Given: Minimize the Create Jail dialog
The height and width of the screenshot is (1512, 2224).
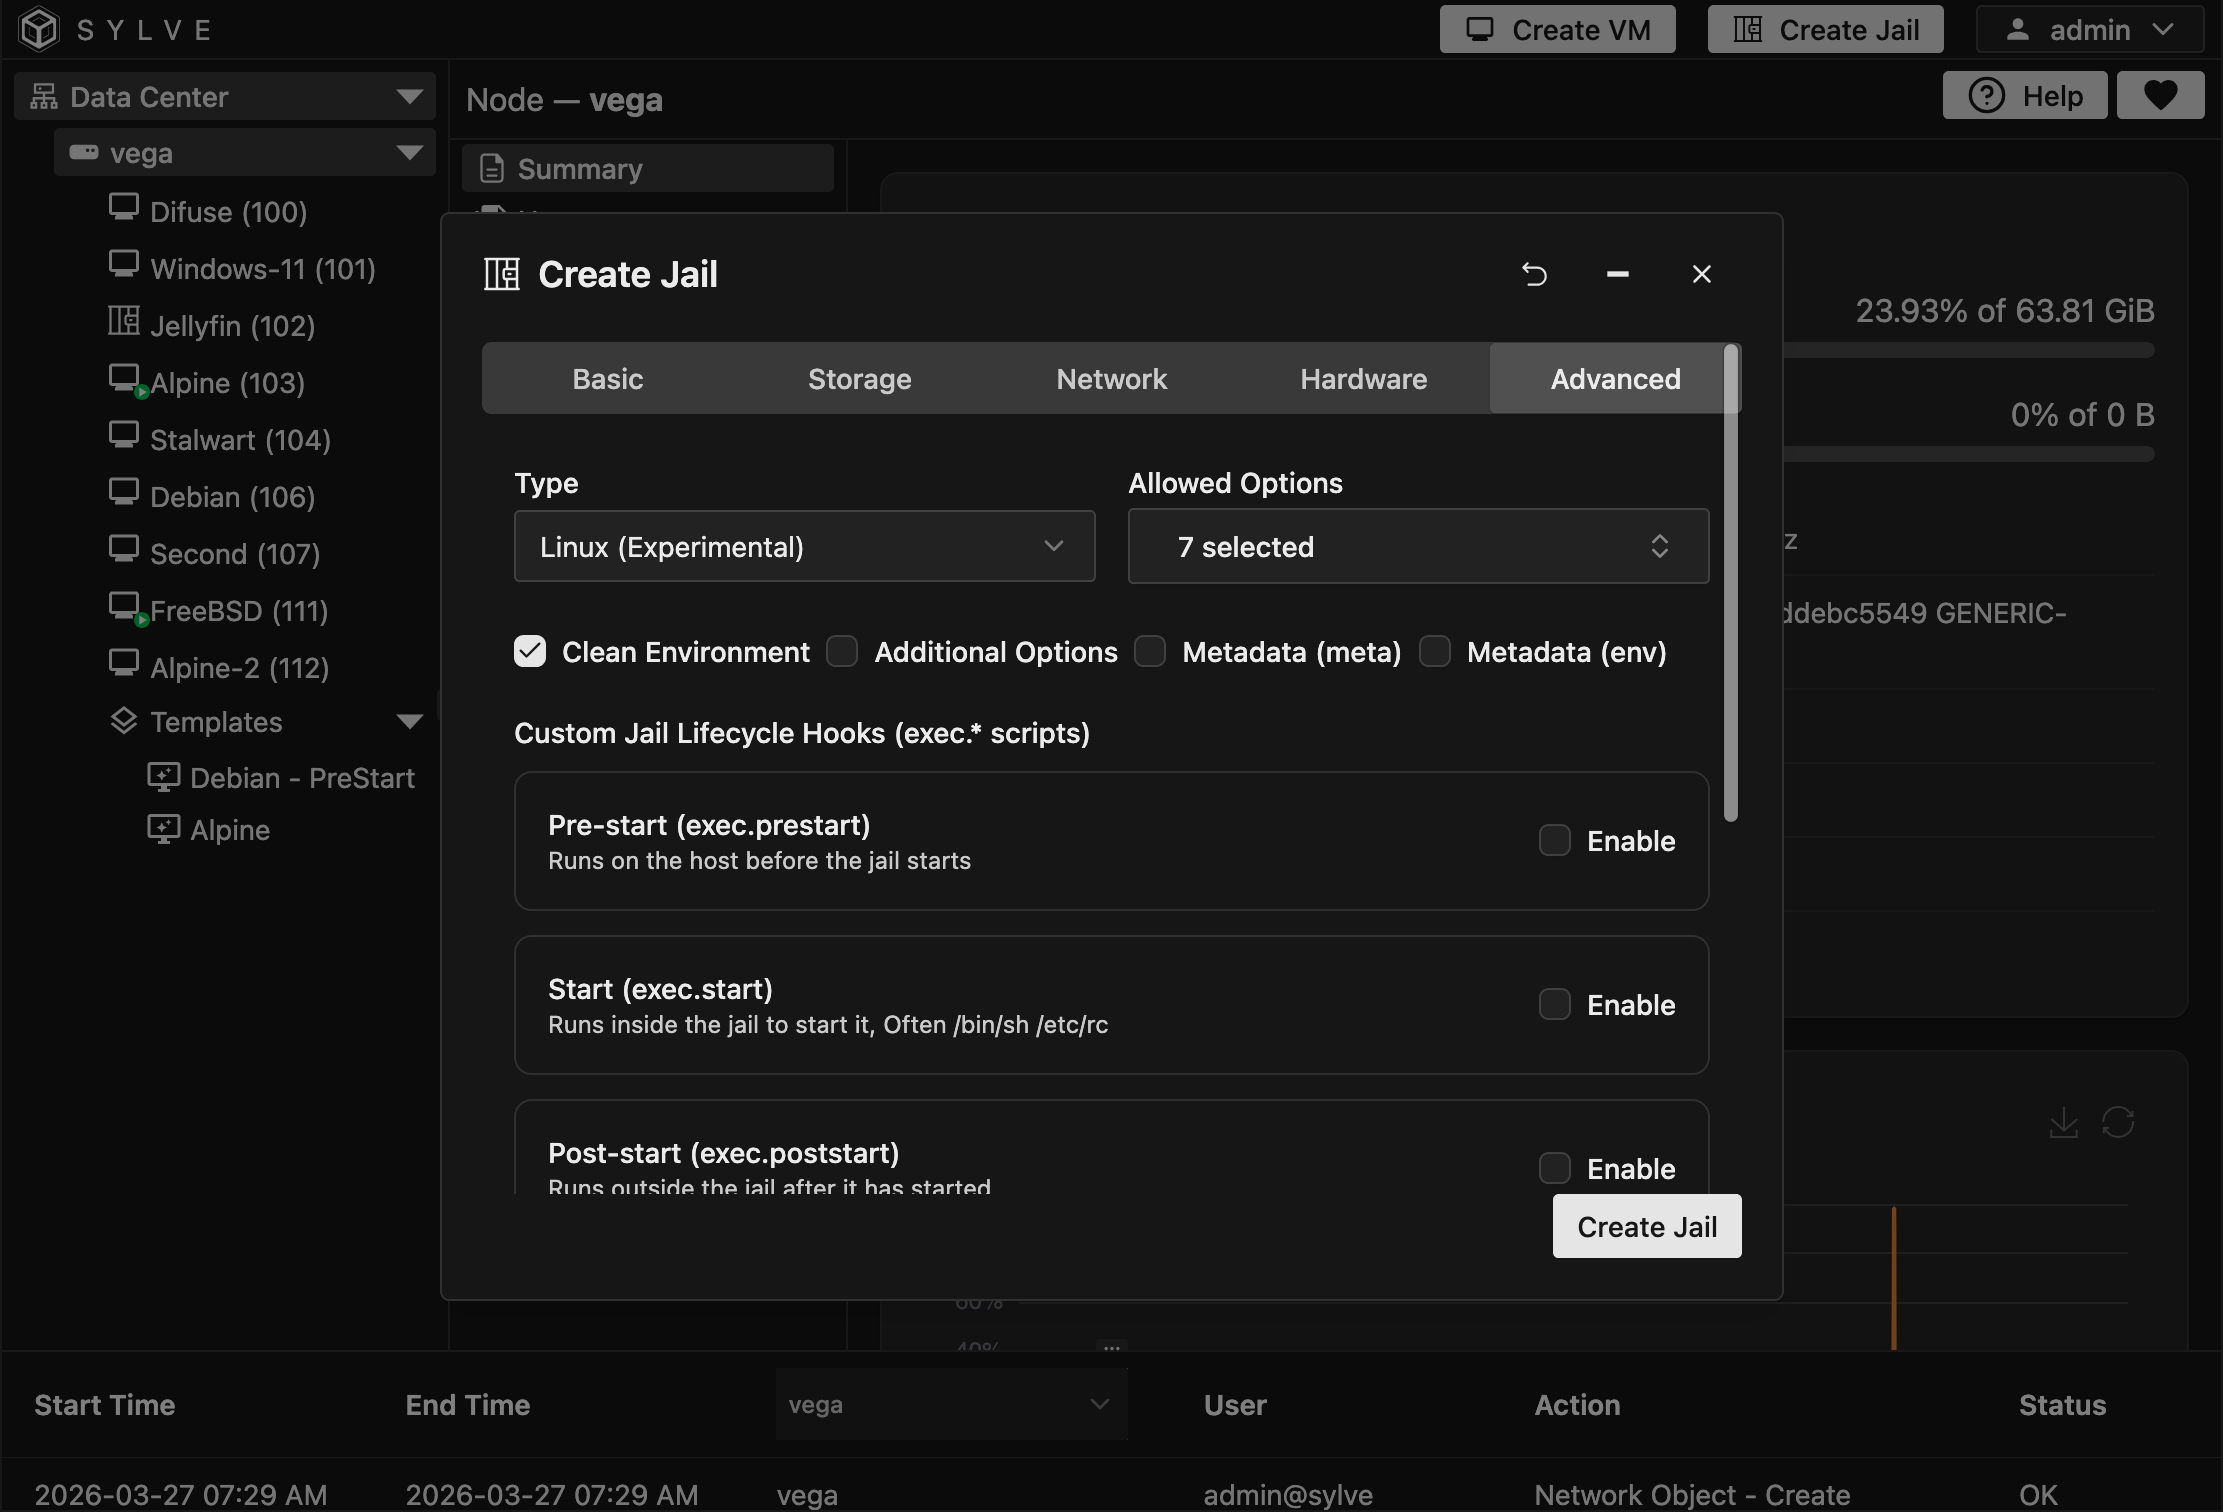Looking at the screenshot, I should (1618, 274).
